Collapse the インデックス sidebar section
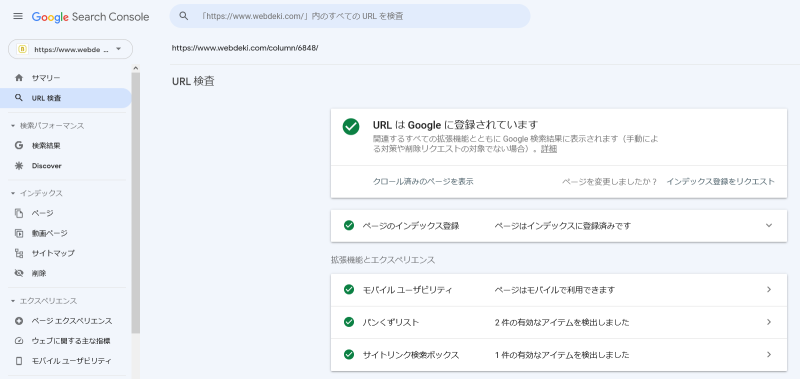The width and height of the screenshot is (800, 379). click(13, 193)
